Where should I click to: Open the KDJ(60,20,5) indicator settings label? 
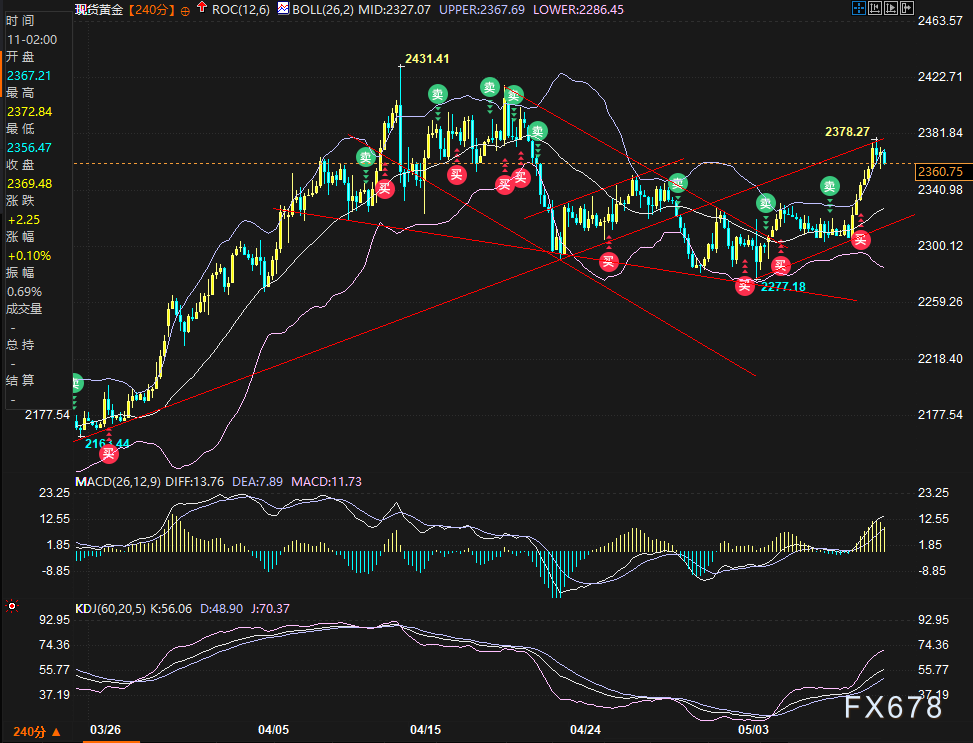112,607
